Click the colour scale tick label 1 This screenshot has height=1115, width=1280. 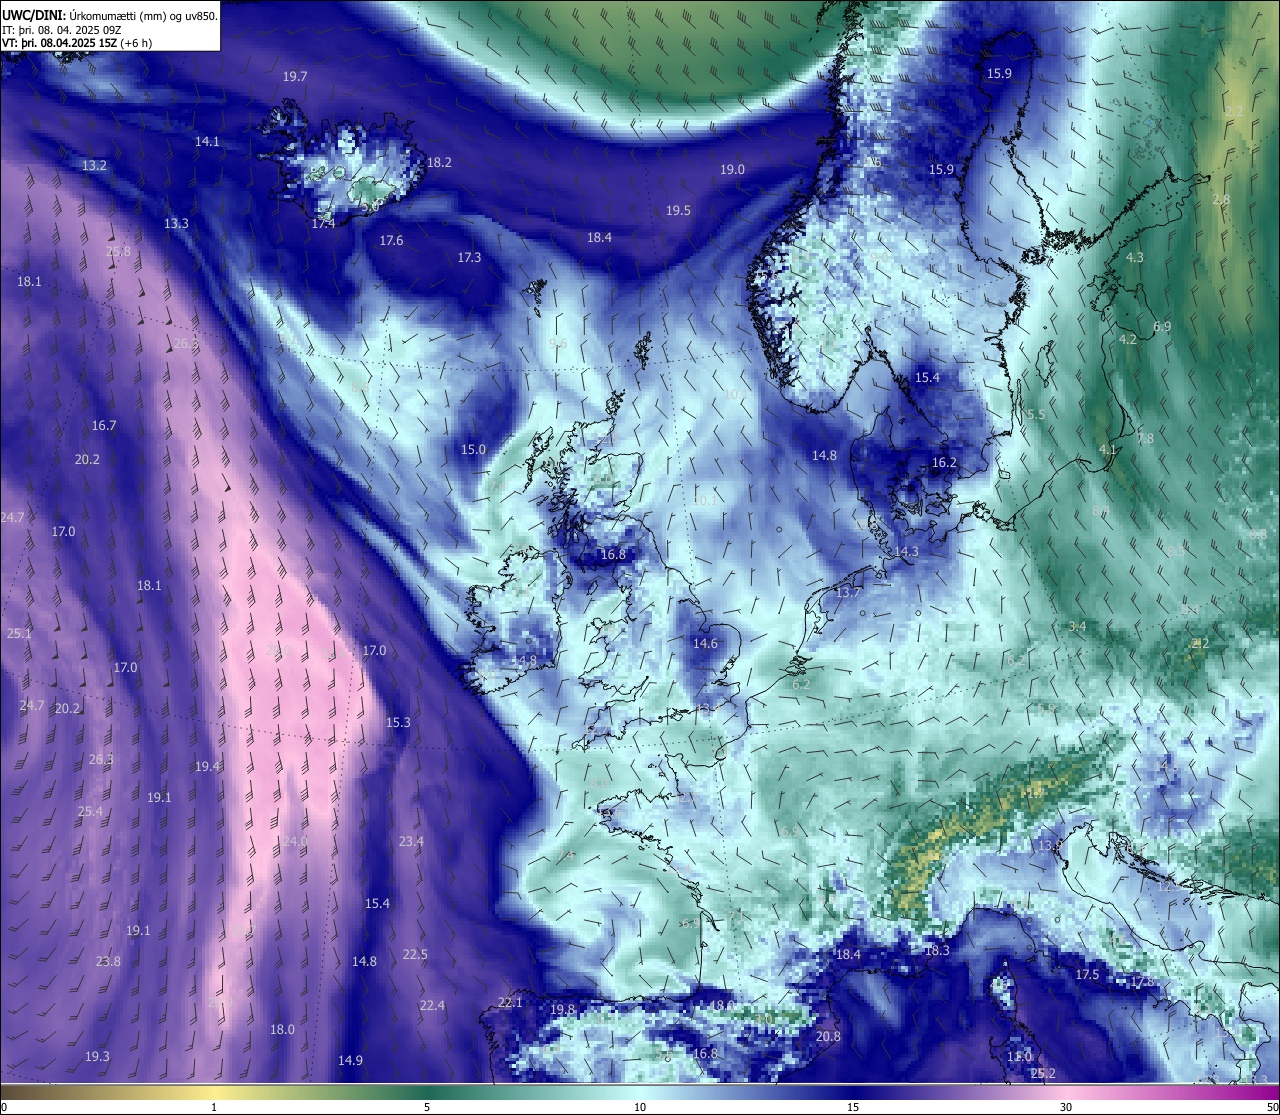click(214, 1107)
